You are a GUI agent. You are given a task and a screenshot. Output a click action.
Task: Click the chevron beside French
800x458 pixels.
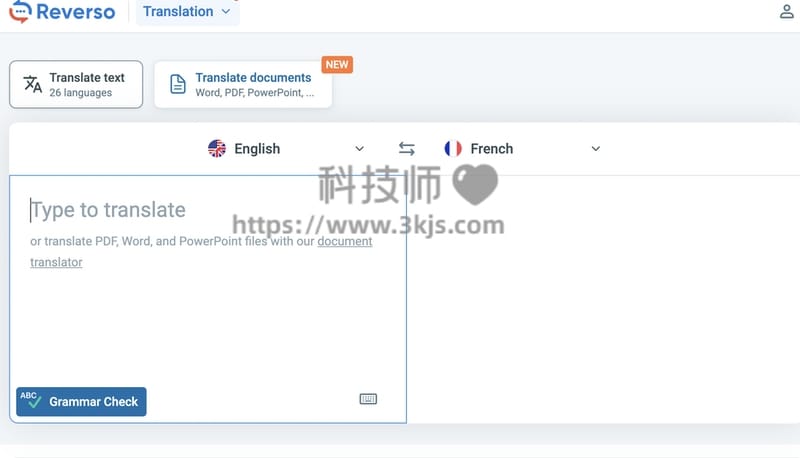click(x=595, y=148)
